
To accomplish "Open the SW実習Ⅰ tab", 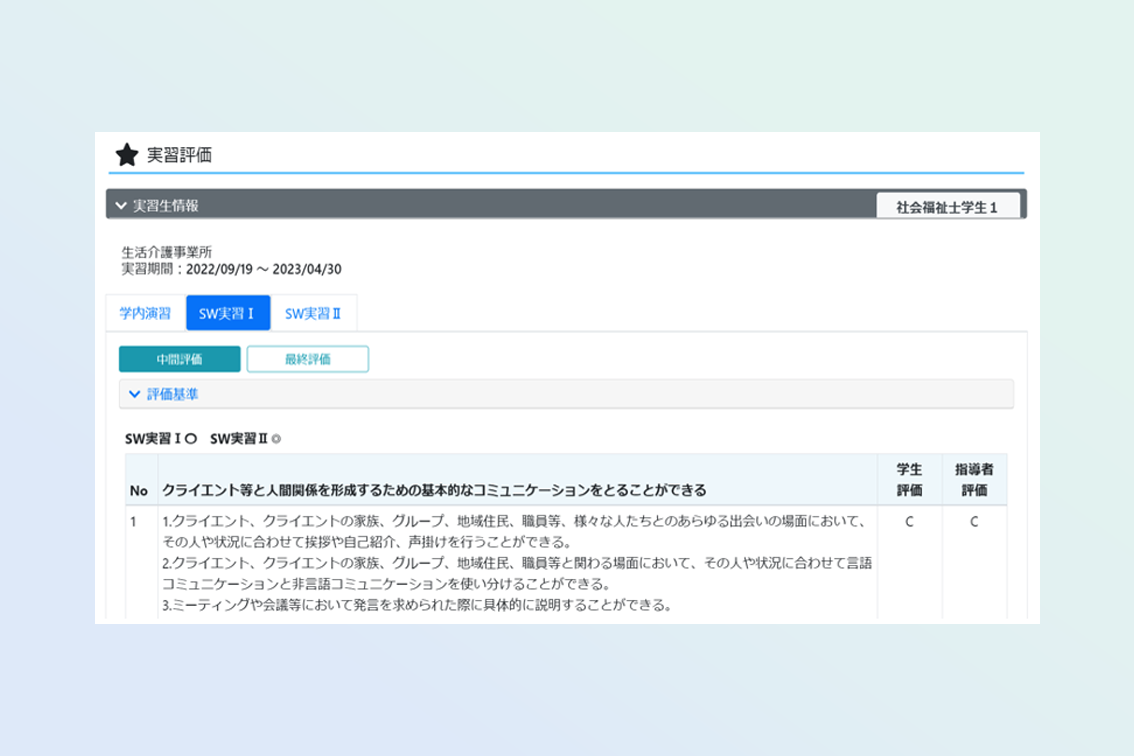I will pos(227,313).
